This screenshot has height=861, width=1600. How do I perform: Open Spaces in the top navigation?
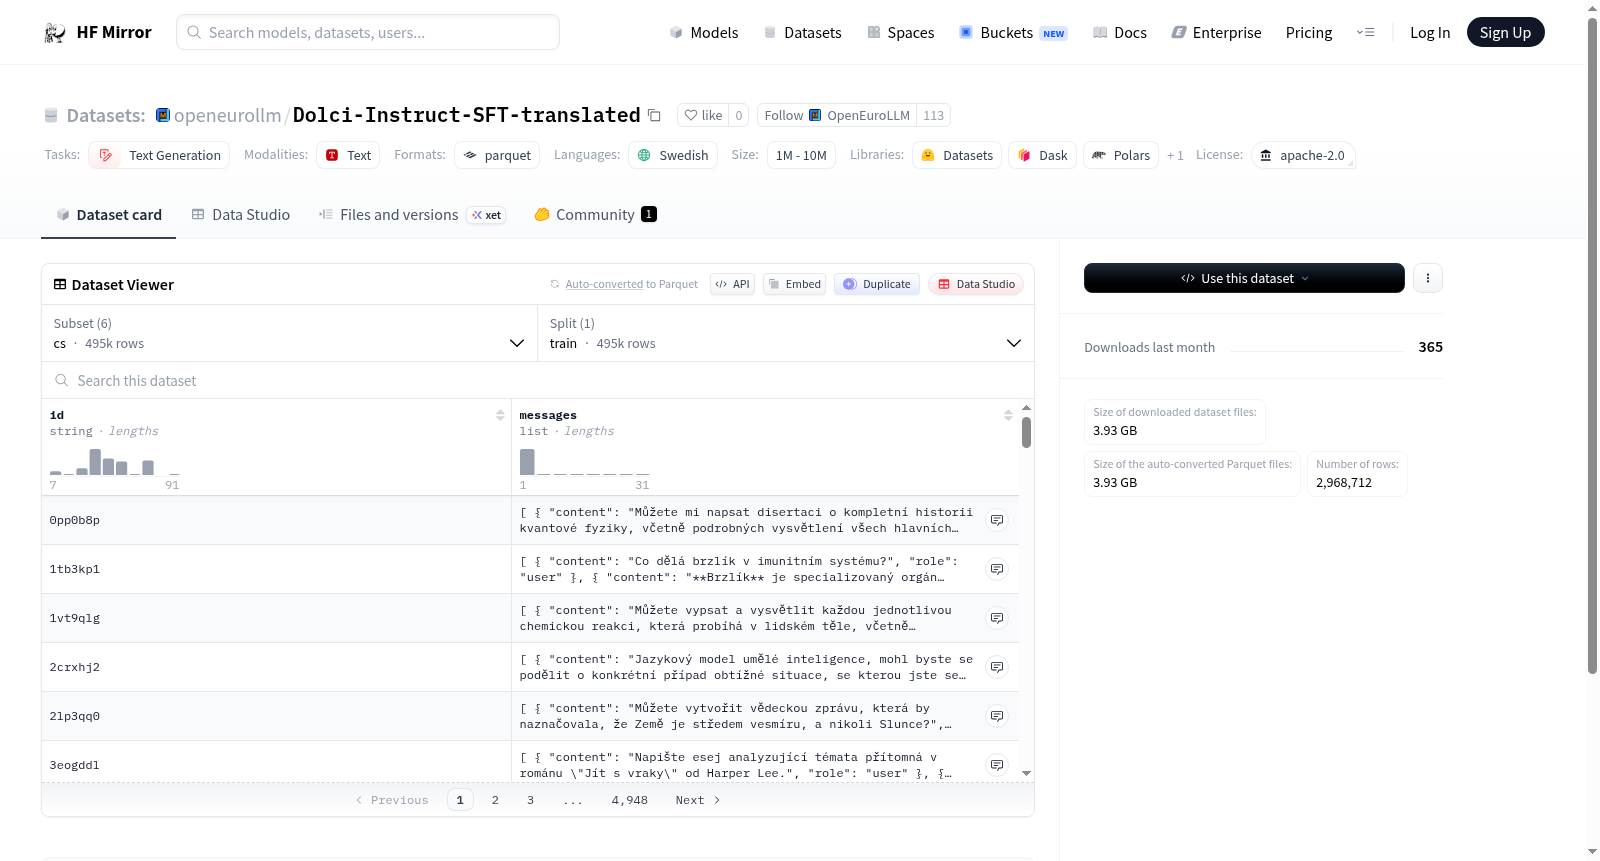tap(901, 33)
